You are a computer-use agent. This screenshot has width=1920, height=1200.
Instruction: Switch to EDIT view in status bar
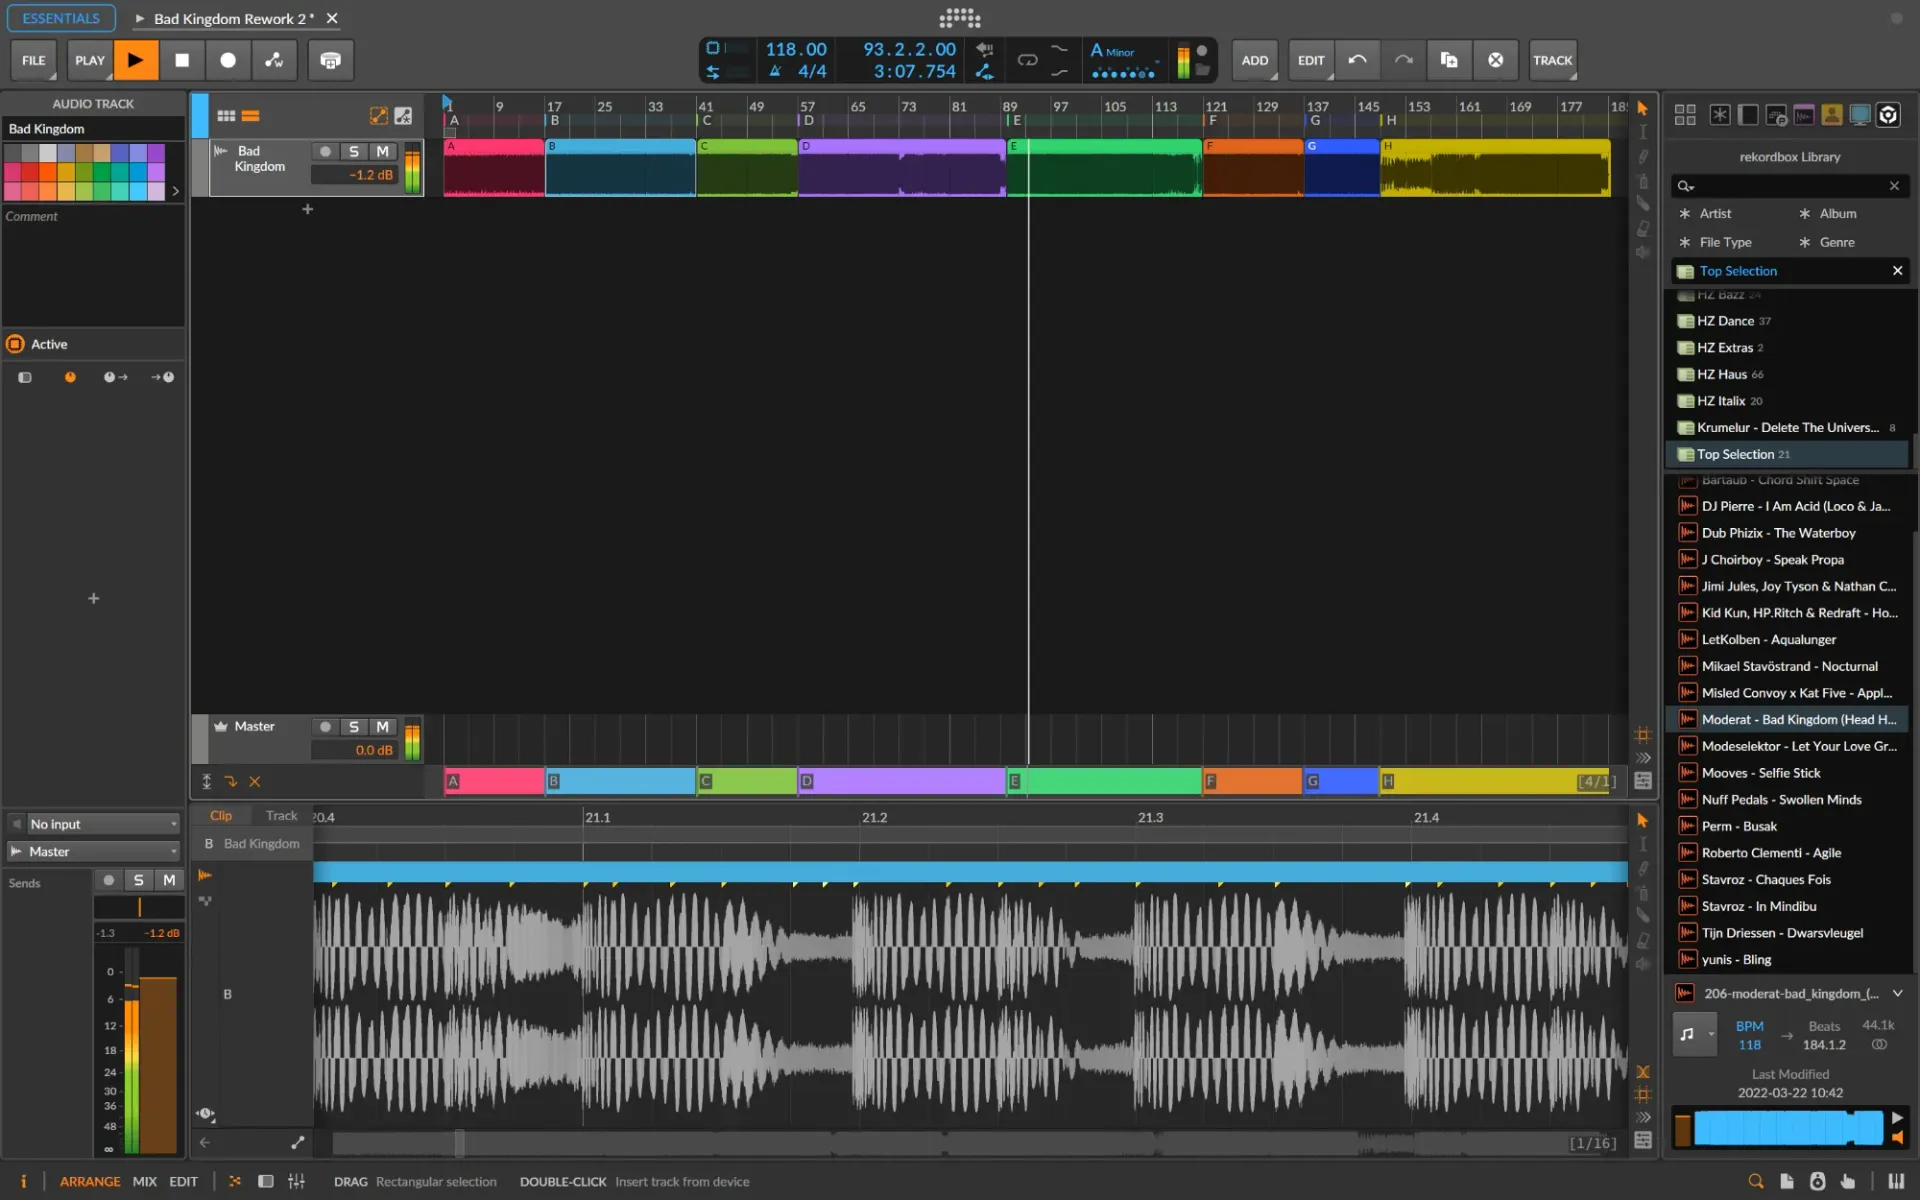(183, 1181)
